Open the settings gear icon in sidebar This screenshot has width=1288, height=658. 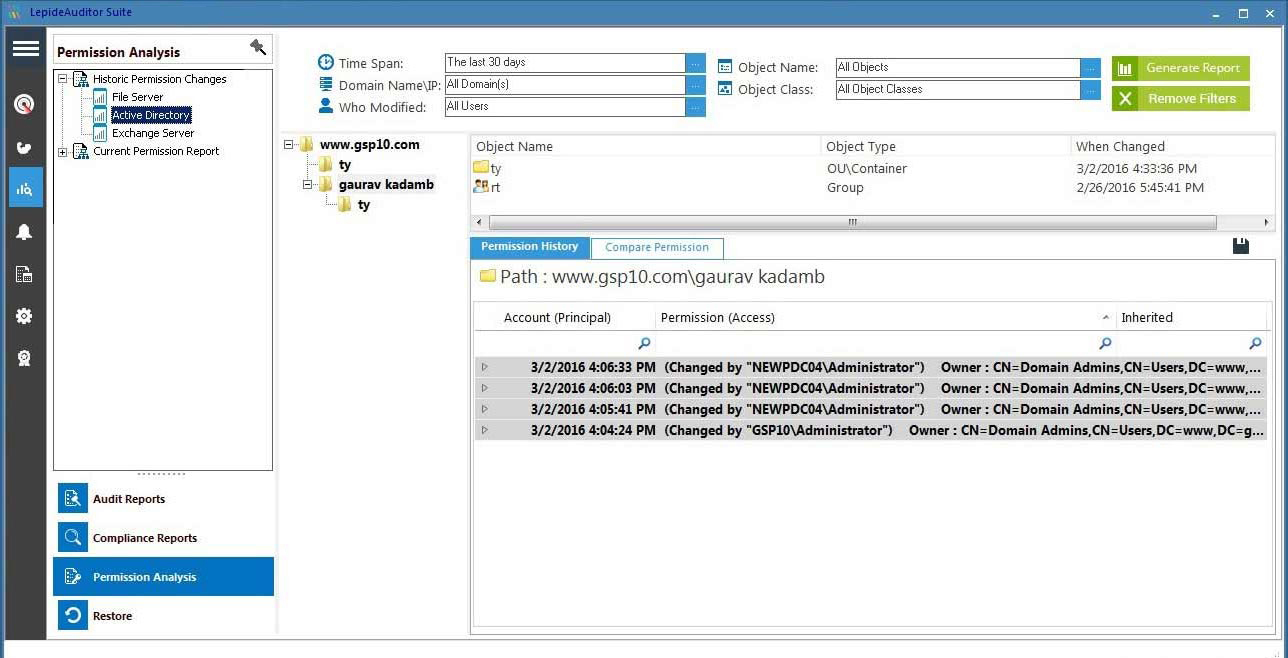point(25,316)
